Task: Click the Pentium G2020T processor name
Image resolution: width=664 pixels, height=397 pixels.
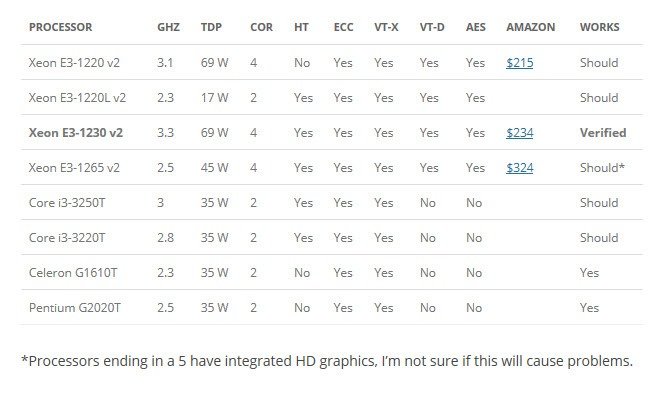Action: pos(75,308)
